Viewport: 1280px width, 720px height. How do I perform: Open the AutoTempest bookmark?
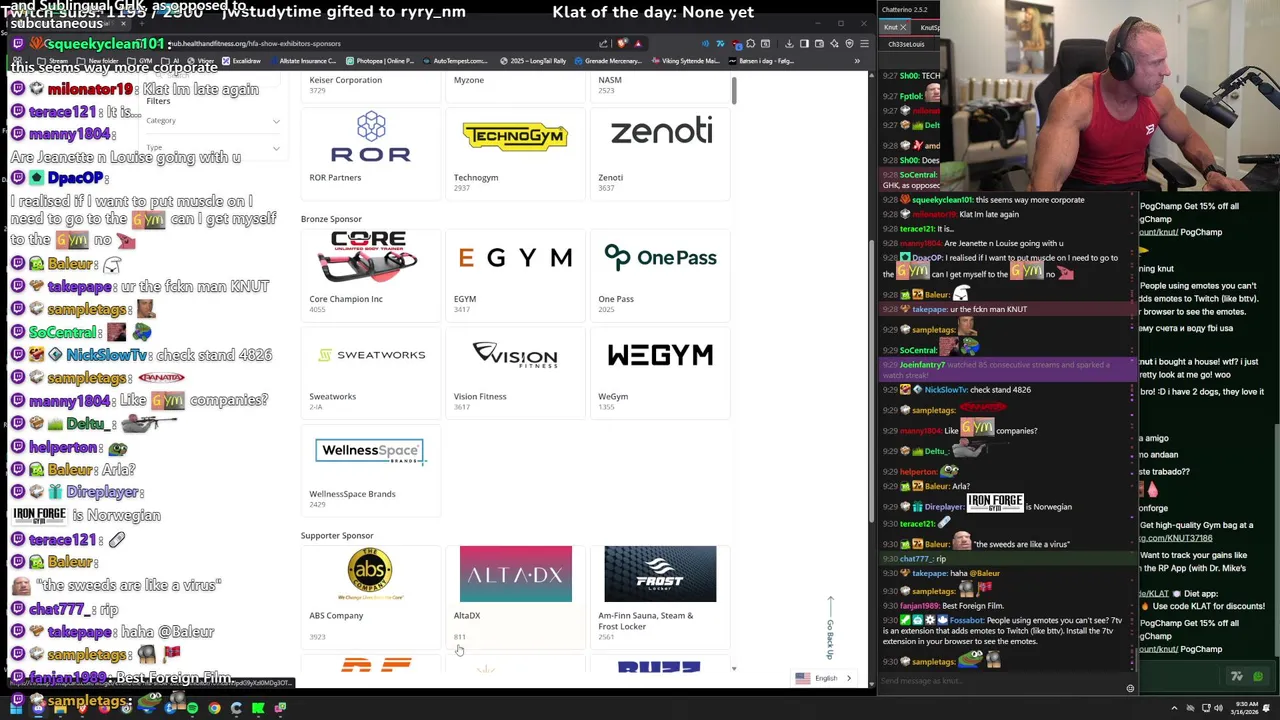(456, 61)
